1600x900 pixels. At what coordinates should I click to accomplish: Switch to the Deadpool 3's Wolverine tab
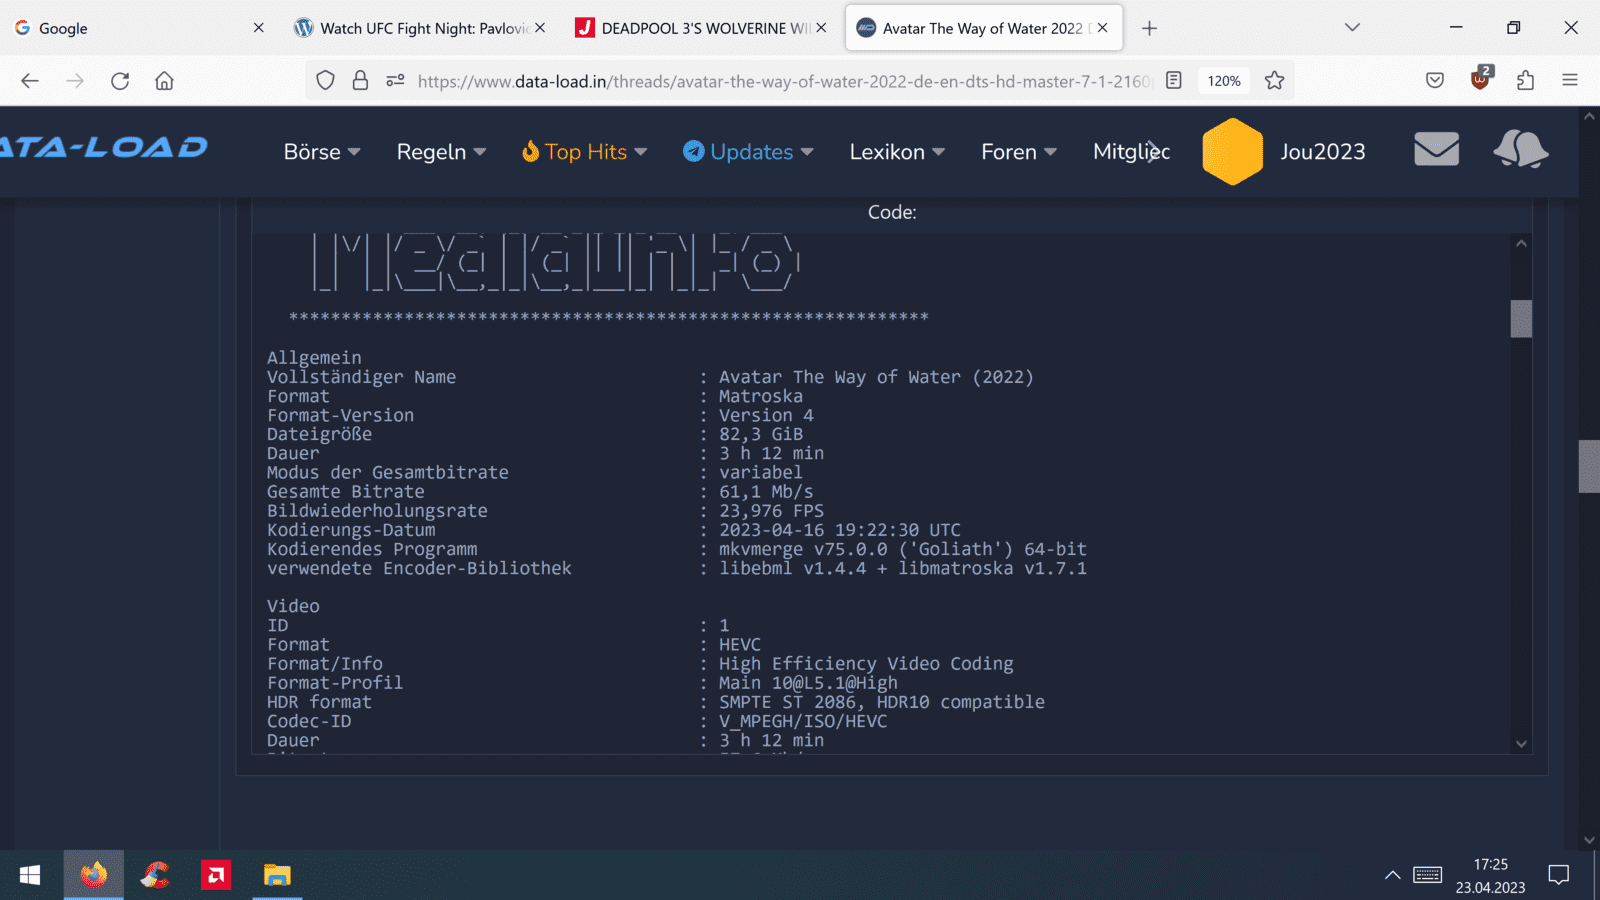[x=700, y=28]
